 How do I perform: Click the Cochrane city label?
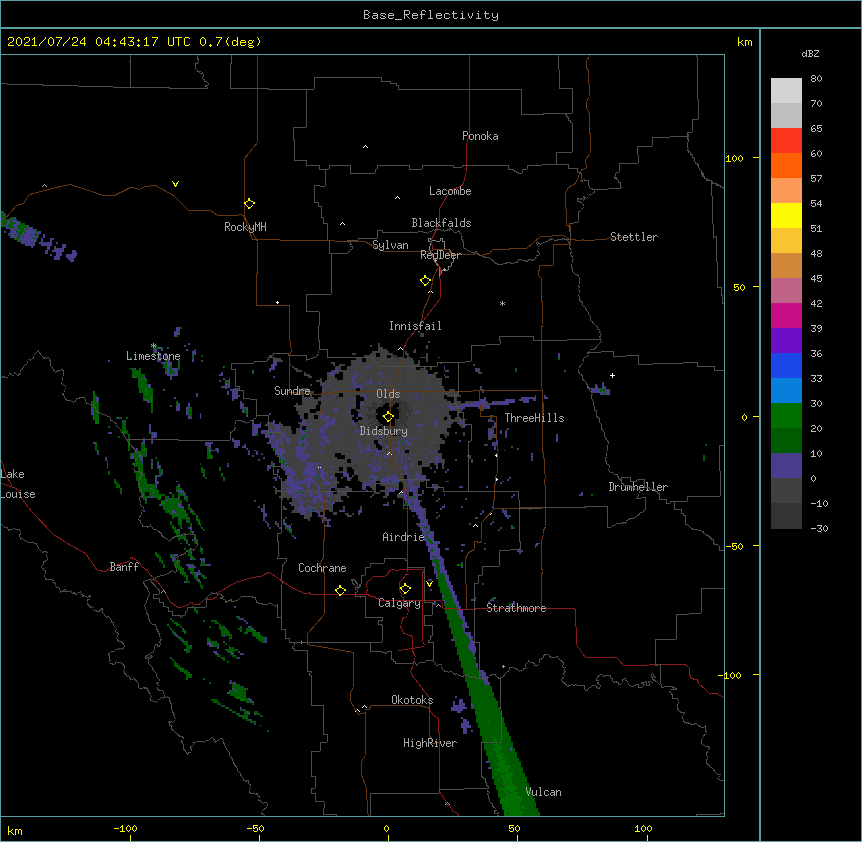click(x=322, y=568)
